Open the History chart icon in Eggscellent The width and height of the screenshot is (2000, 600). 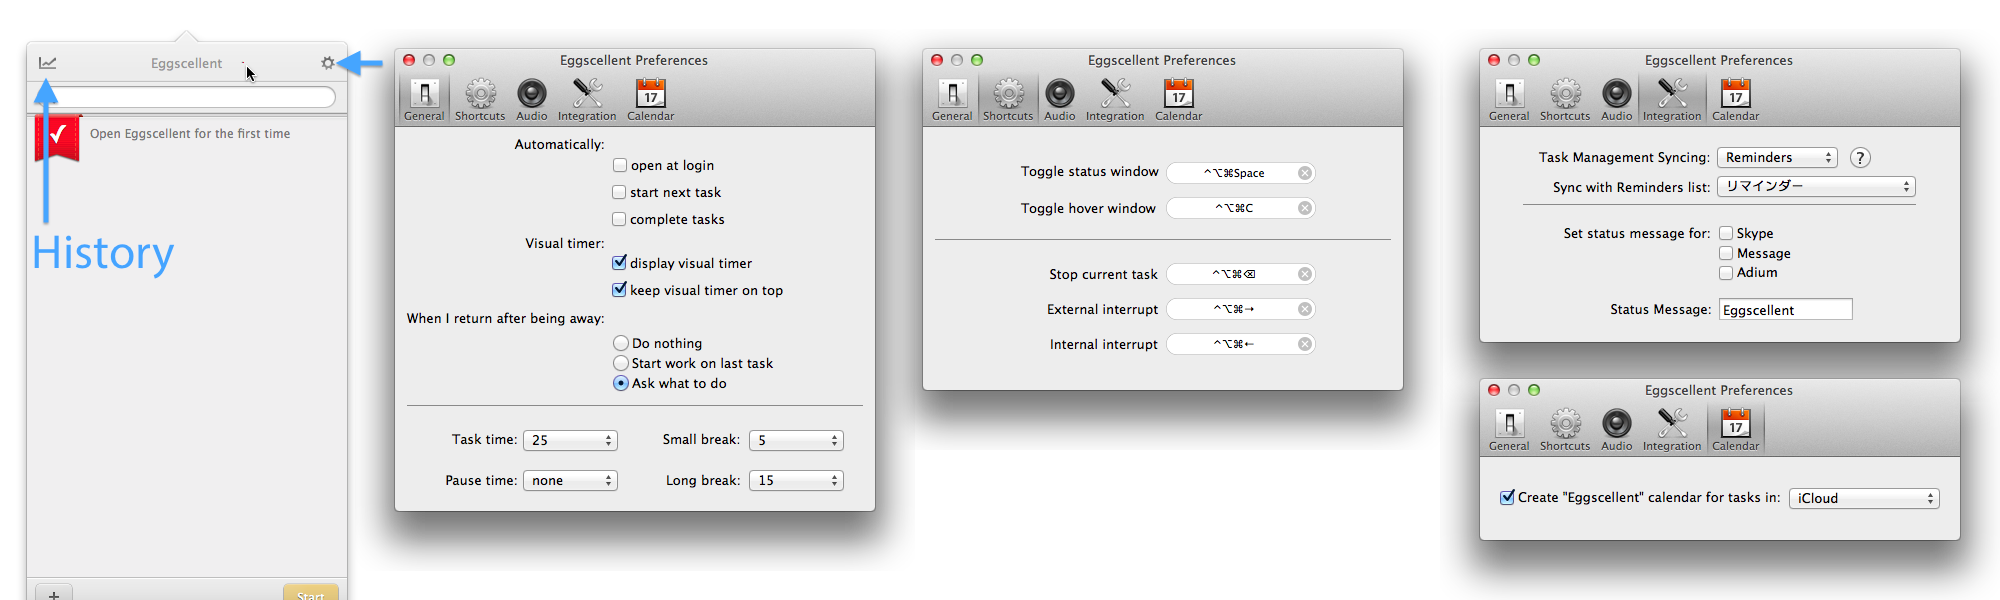[x=47, y=63]
